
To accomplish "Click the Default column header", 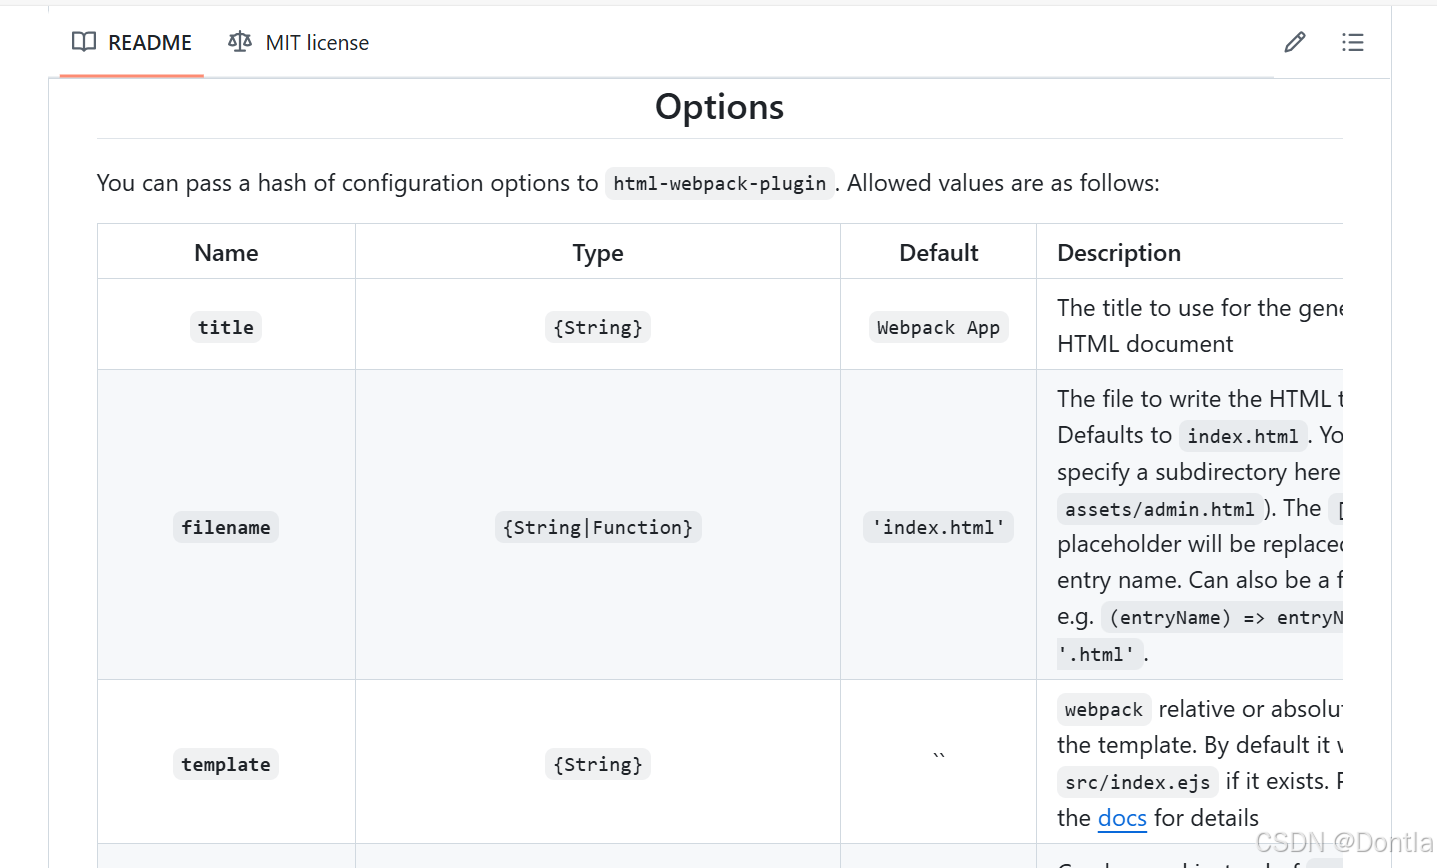I will tap(938, 253).
